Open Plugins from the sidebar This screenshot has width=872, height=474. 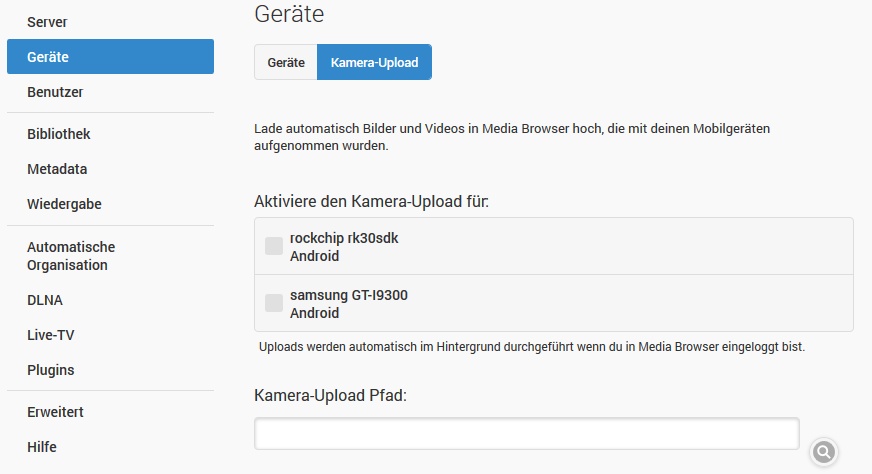pyautogui.click(x=51, y=370)
